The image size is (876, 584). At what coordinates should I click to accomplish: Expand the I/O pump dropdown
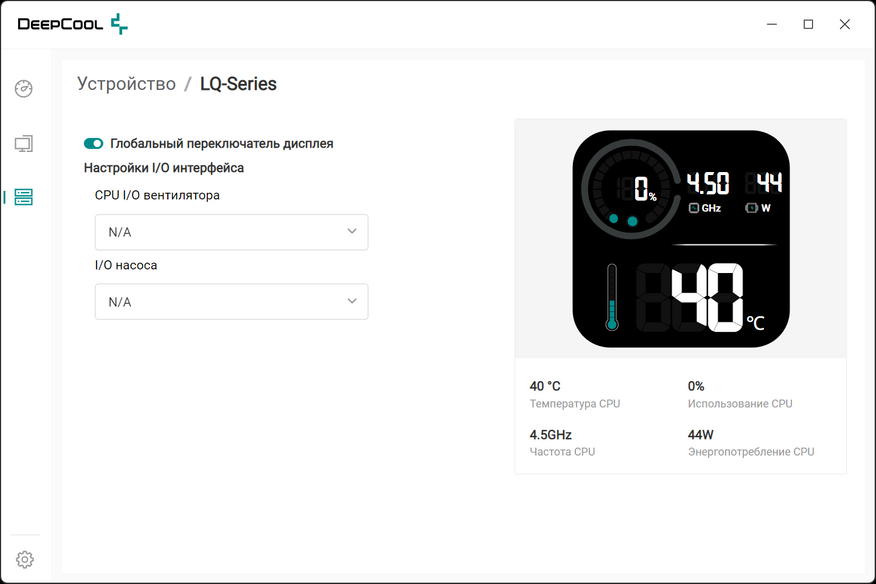tap(231, 302)
